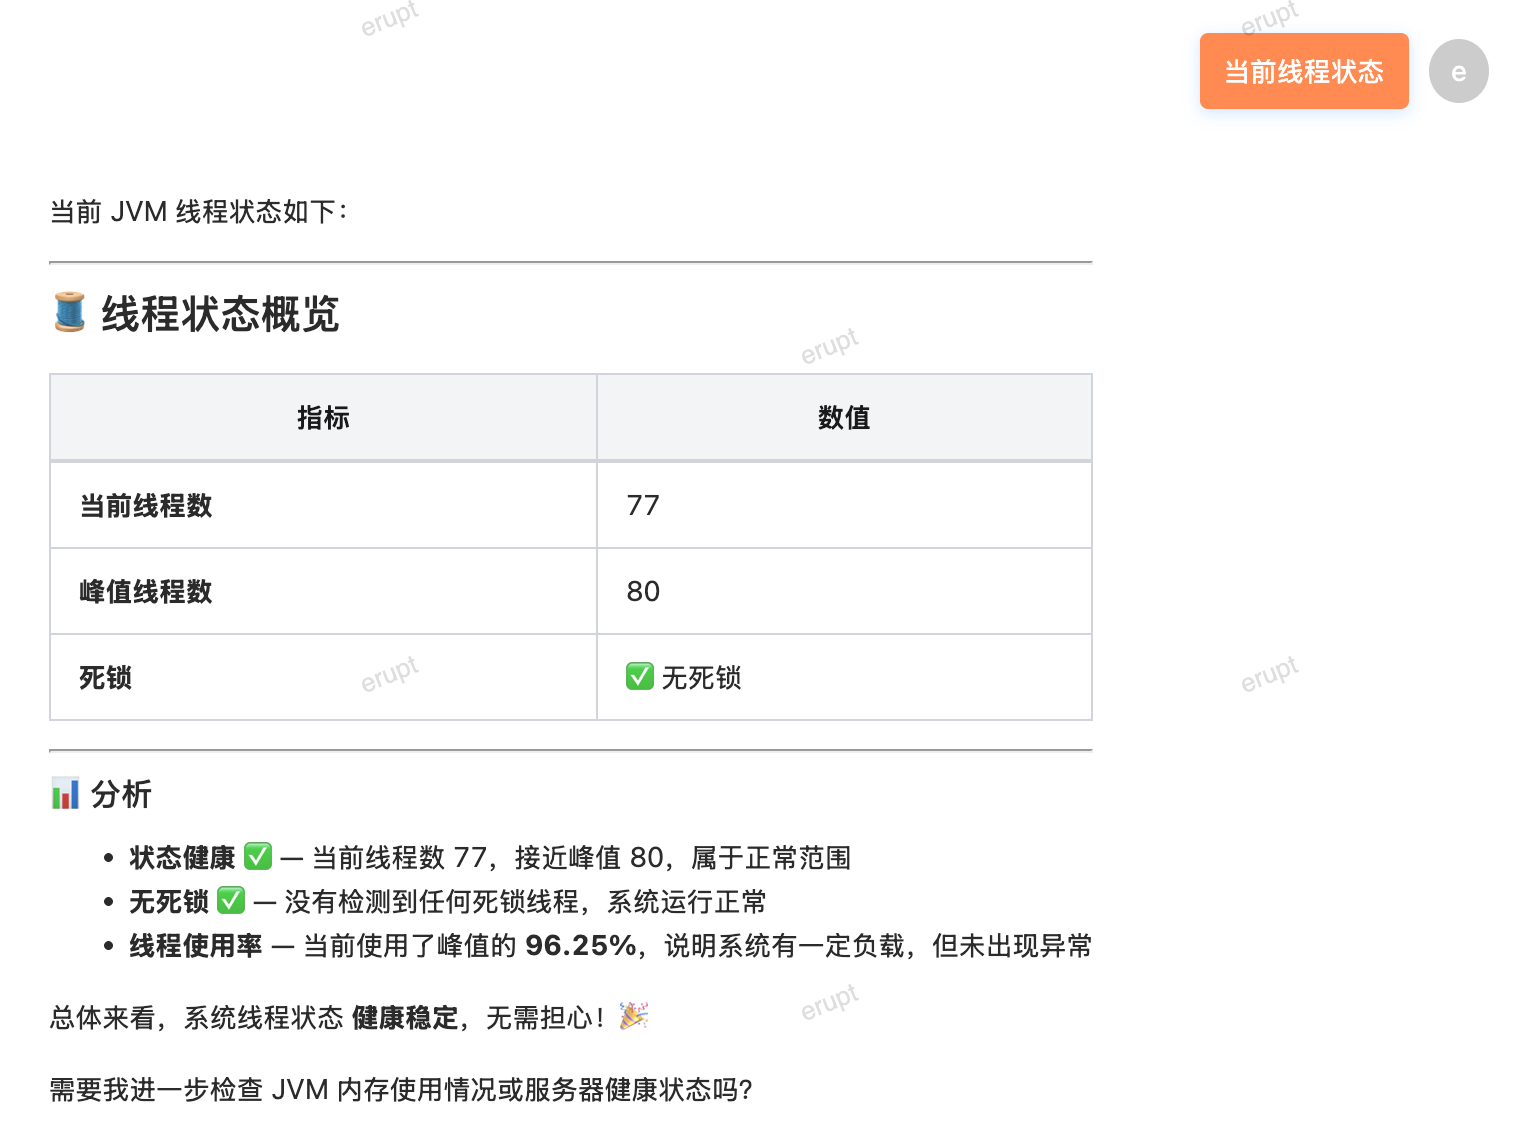Select the 数值 column header

[x=844, y=418]
